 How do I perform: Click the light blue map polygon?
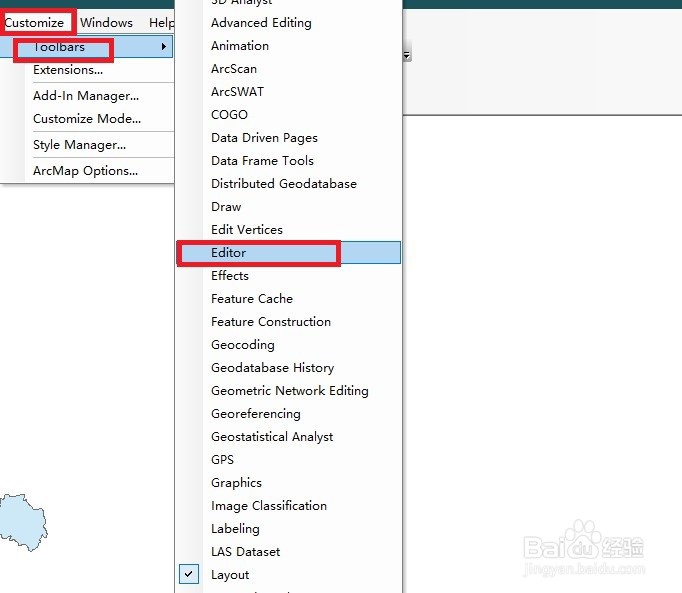(x=23, y=522)
